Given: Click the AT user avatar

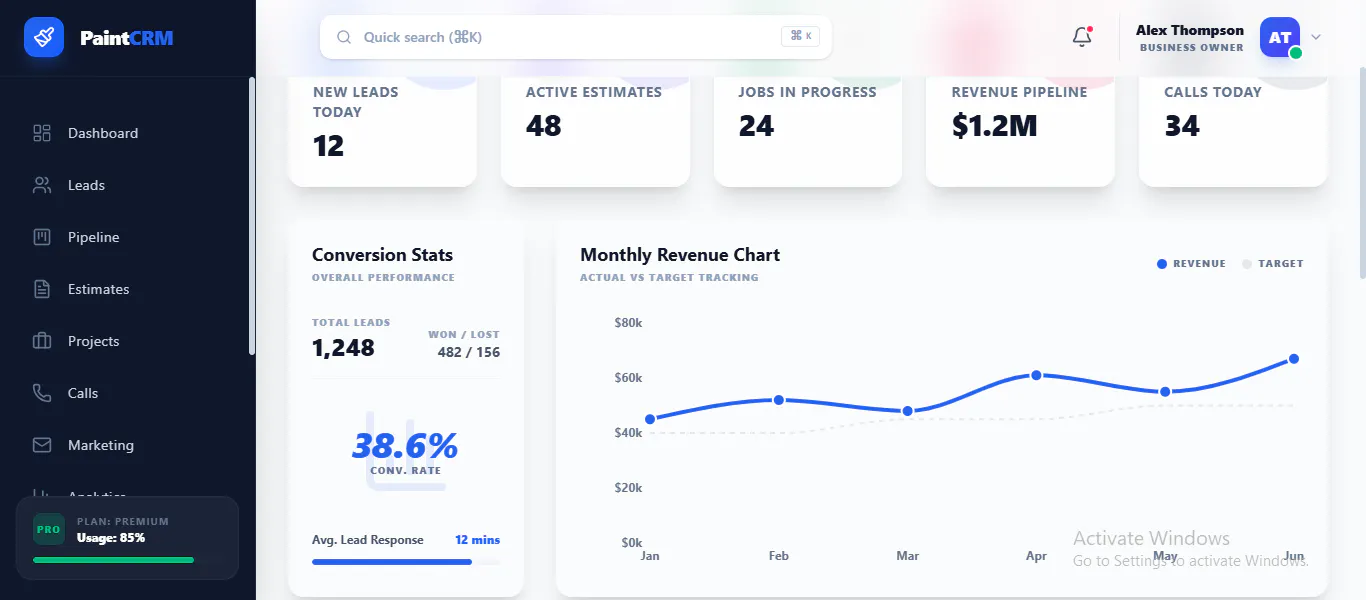Looking at the screenshot, I should [1280, 37].
